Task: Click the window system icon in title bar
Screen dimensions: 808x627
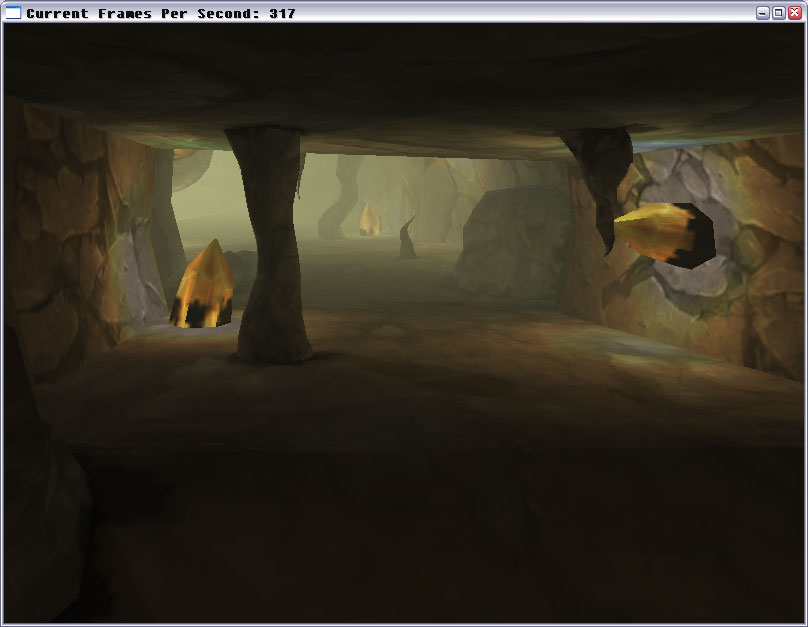Action: point(12,12)
